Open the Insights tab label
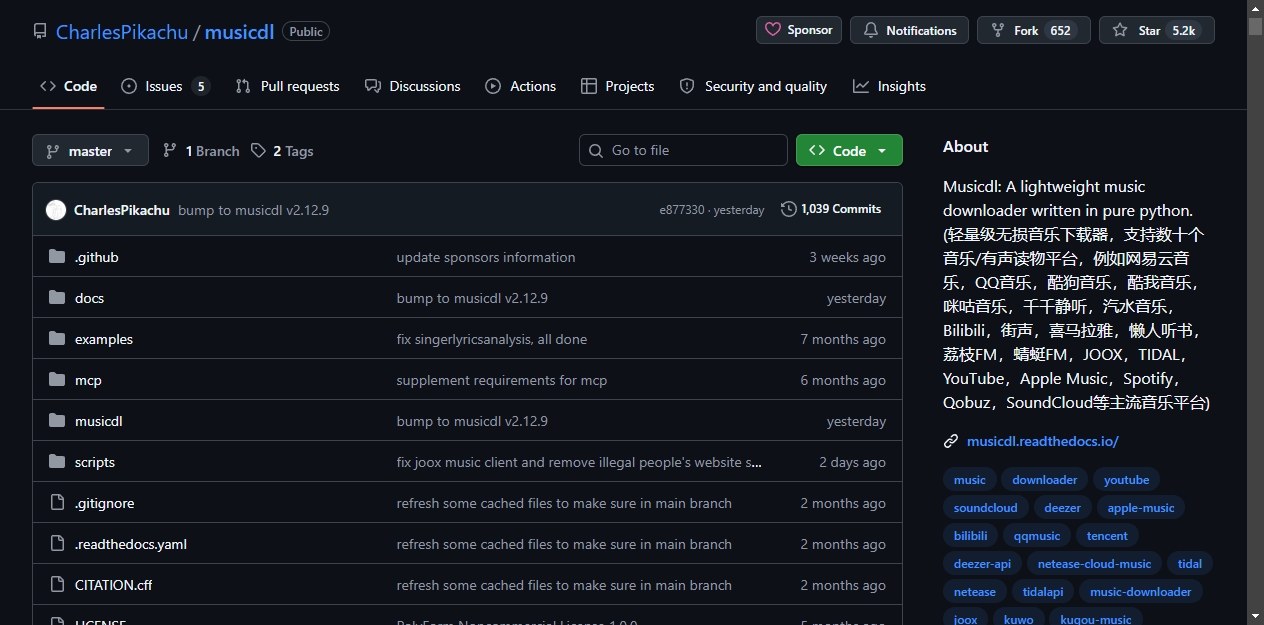Viewport: 1264px width, 625px height. [902, 86]
